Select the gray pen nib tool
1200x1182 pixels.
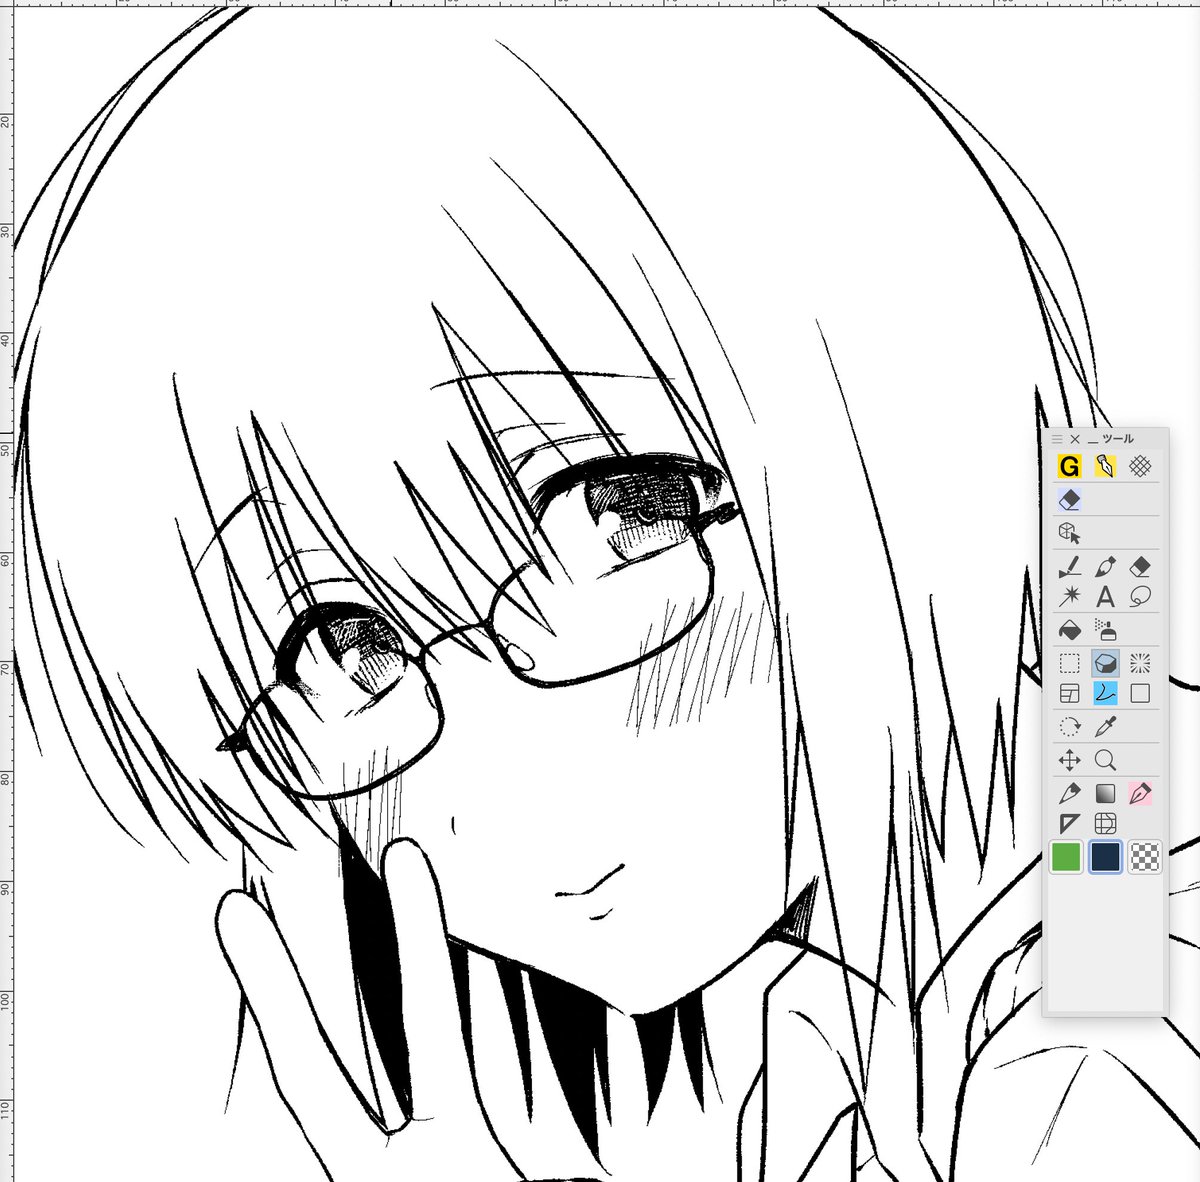[x=1069, y=794]
